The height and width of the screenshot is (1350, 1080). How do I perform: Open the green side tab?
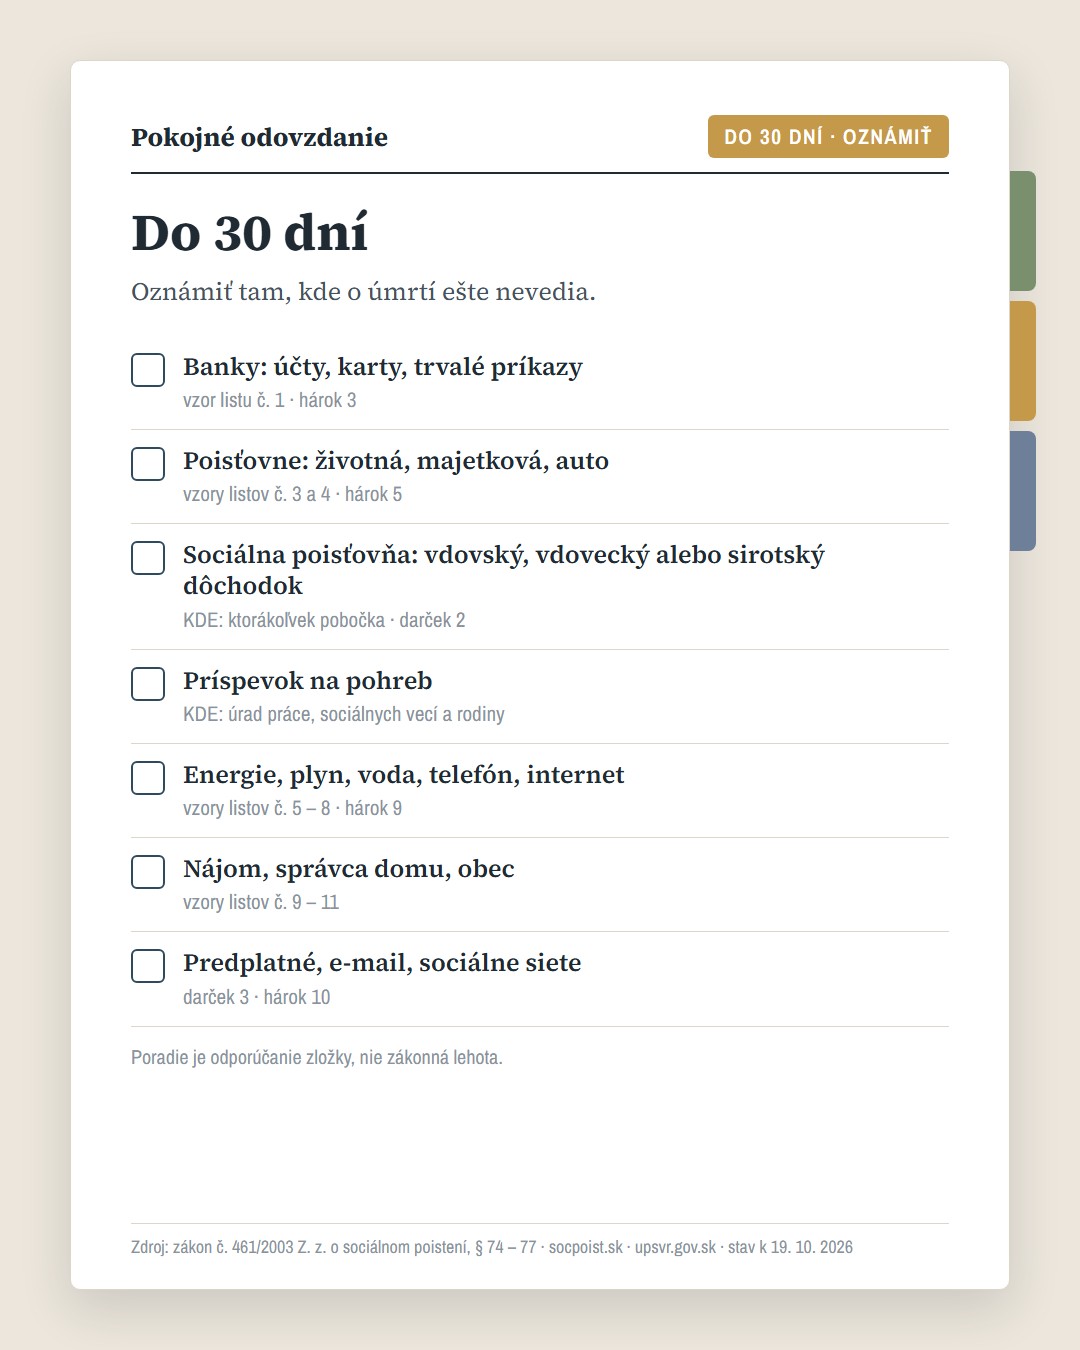coord(1022,231)
